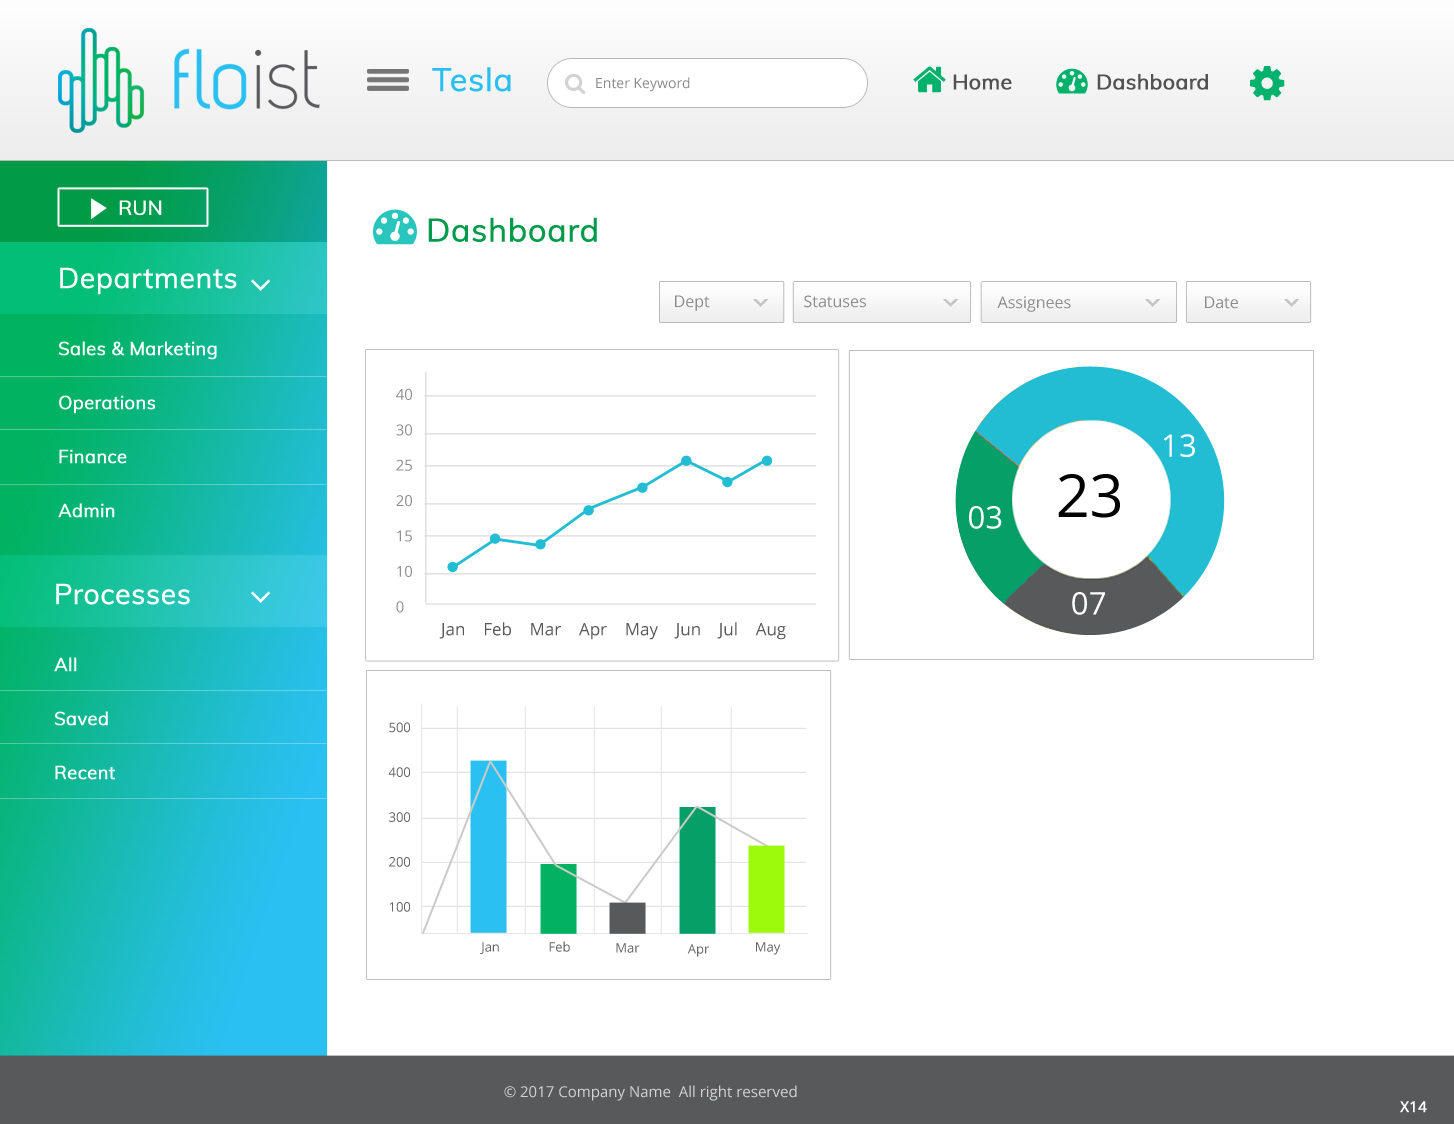1454x1124 pixels.
Task: Open the Statuses filter dropdown
Action: (x=880, y=302)
